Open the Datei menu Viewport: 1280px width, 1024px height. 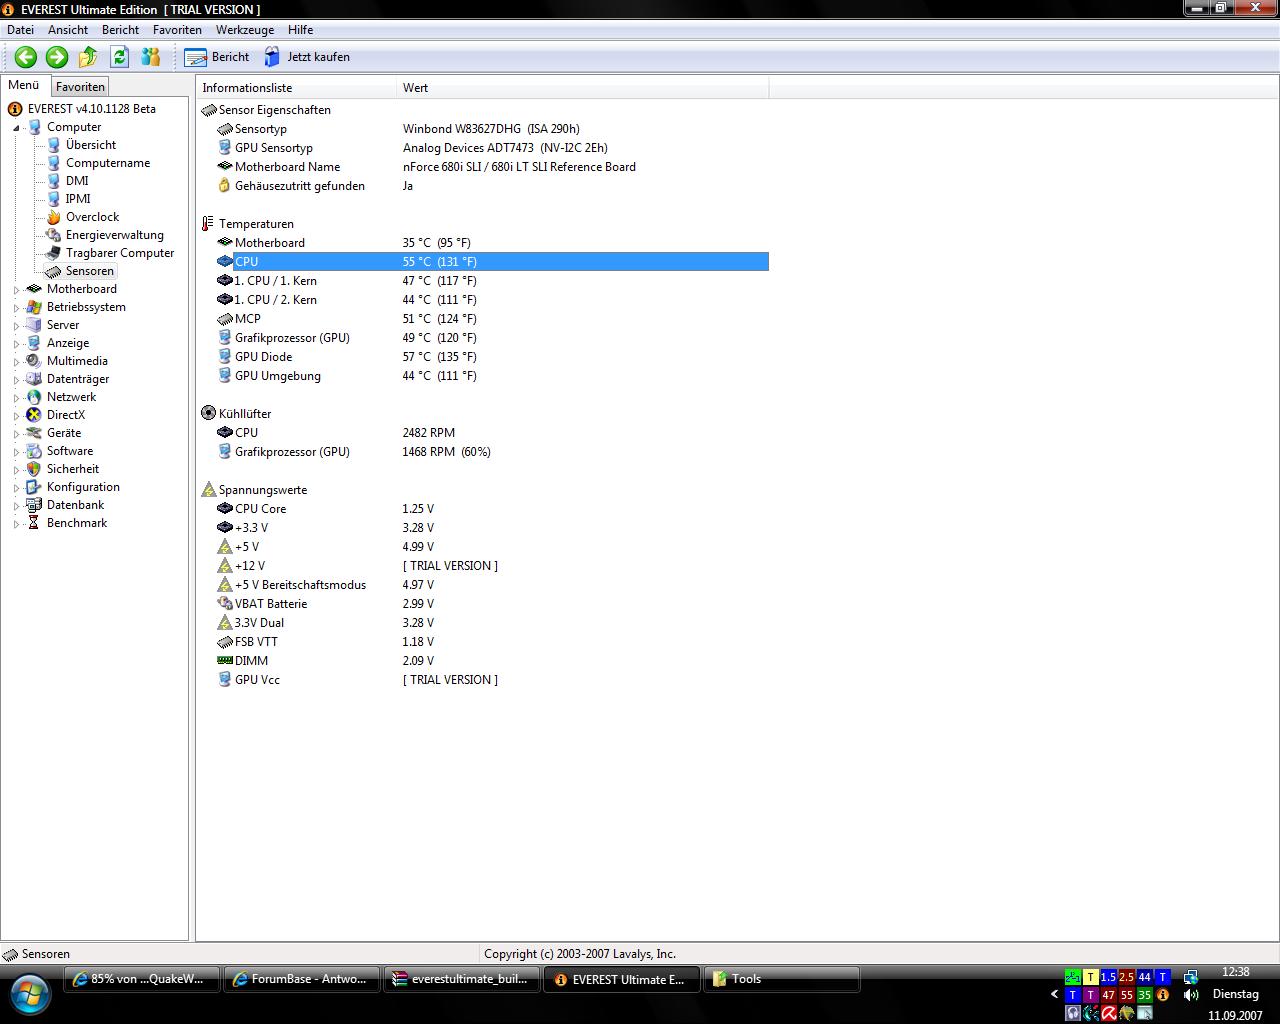[20, 30]
